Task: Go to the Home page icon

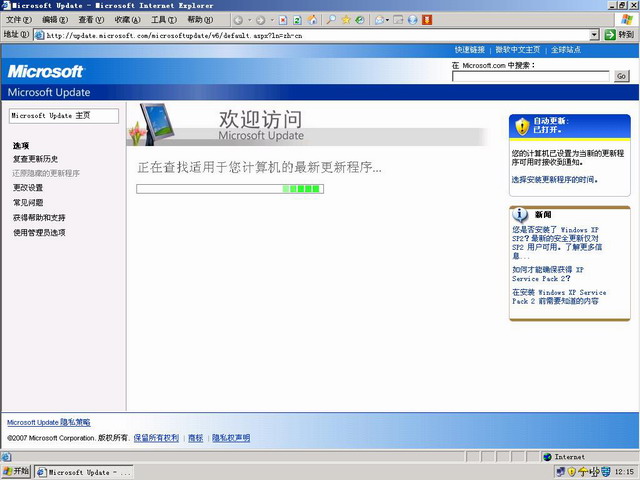Action: coord(312,20)
